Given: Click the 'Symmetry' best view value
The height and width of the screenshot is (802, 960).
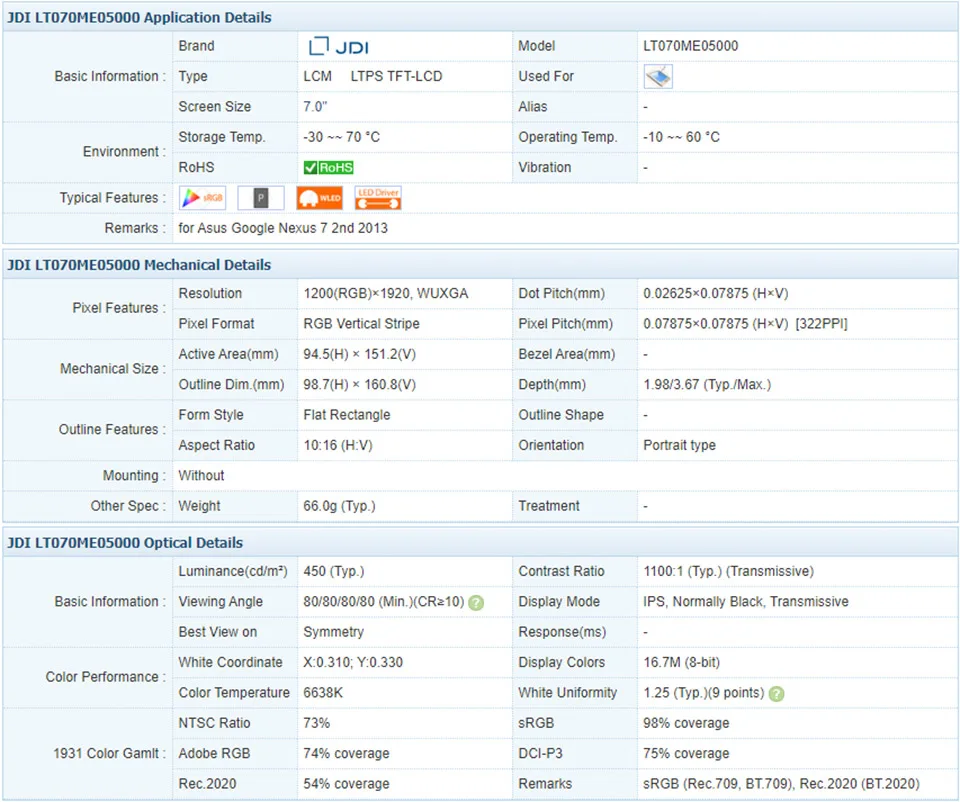Looking at the screenshot, I should pyautogui.click(x=334, y=632).
